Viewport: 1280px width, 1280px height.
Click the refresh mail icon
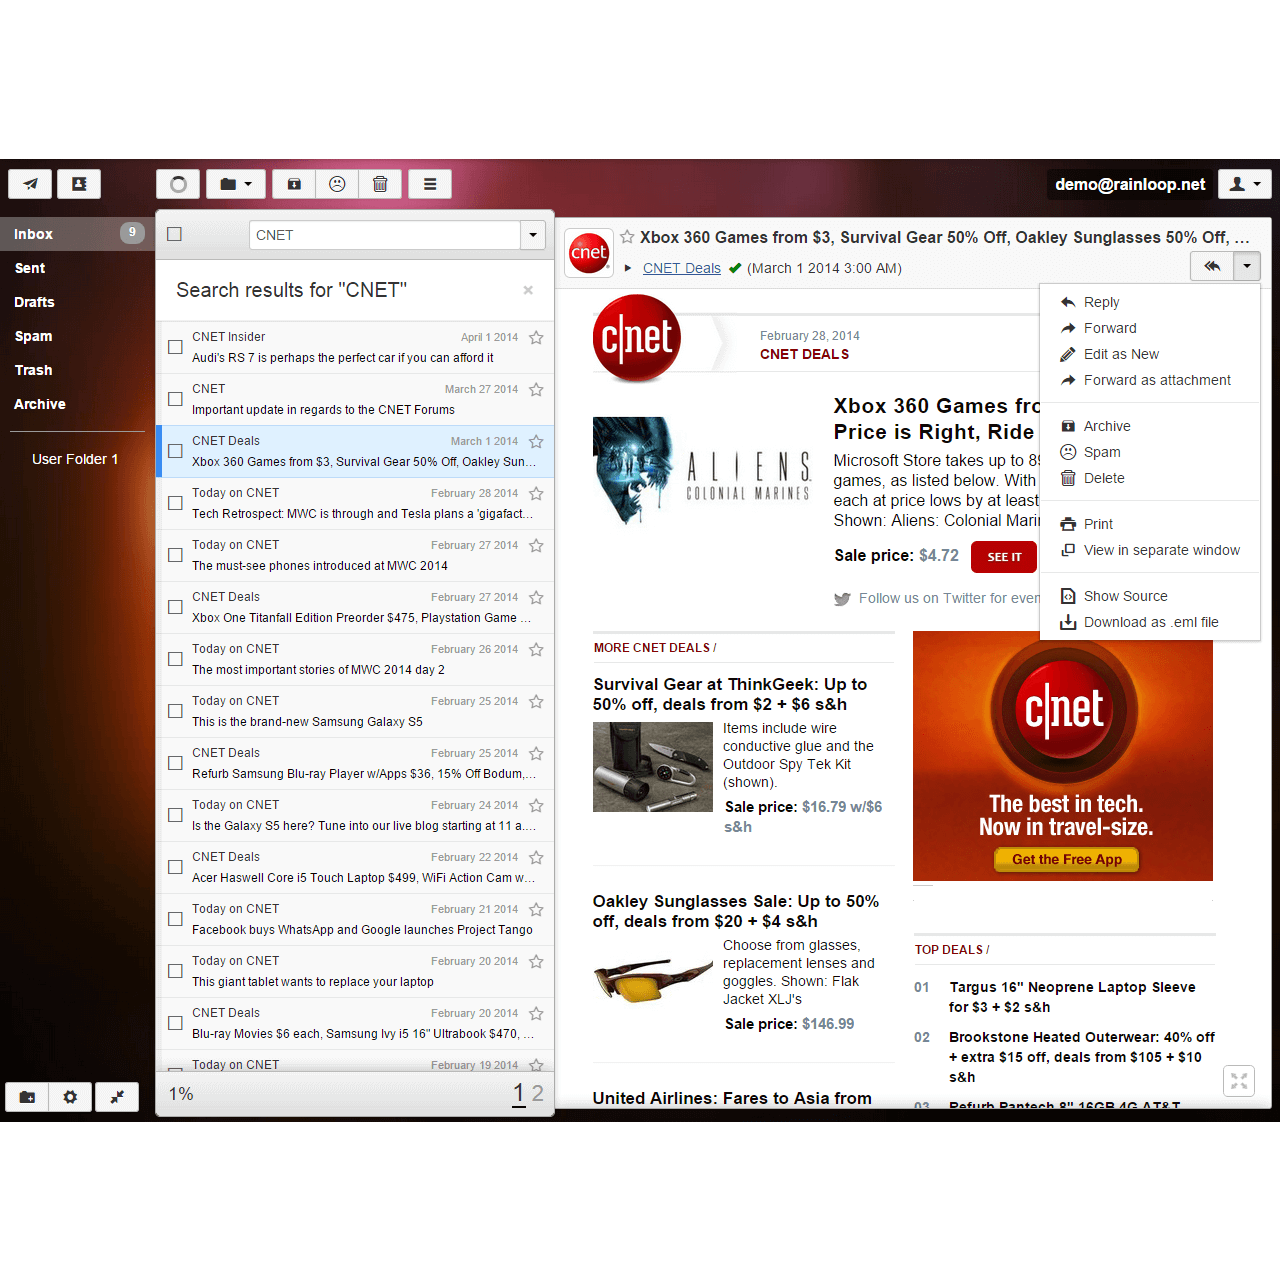click(177, 184)
